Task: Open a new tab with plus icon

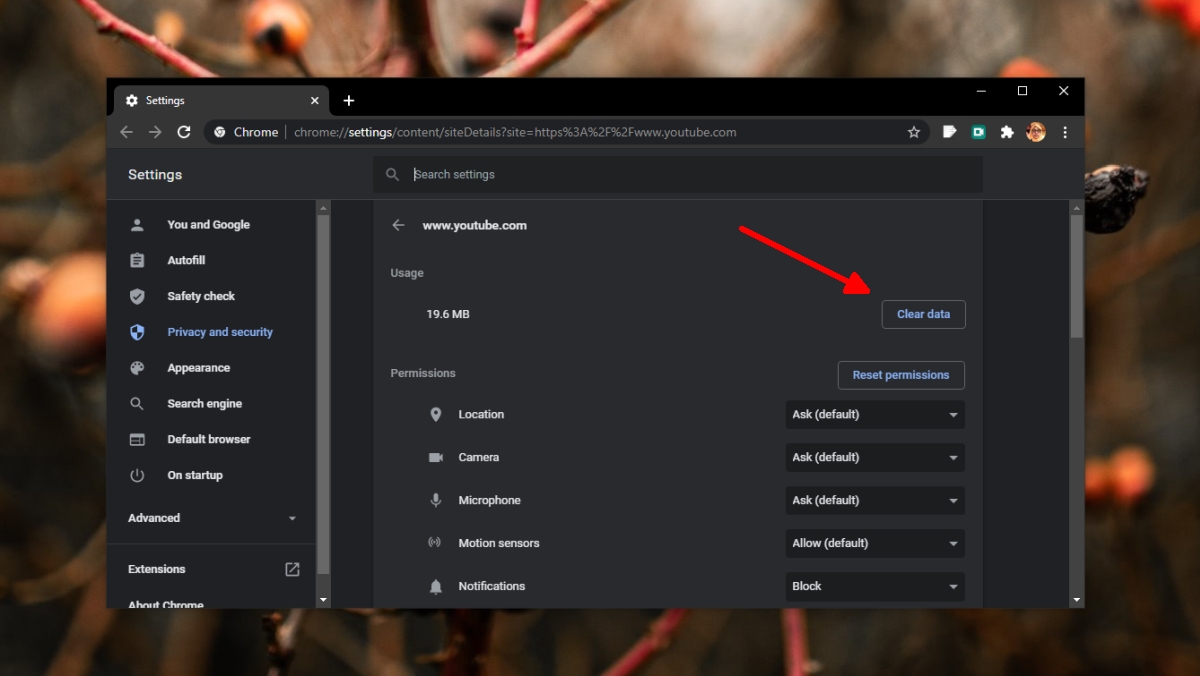Action: click(349, 101)
